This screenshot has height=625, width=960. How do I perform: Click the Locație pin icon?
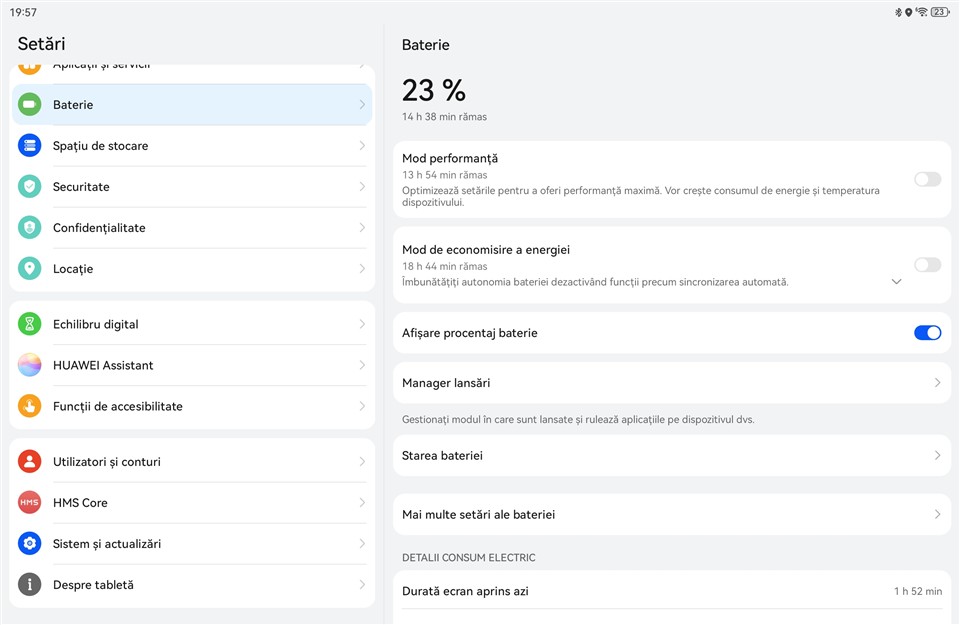pyautogui.click(x=30, y=269)
